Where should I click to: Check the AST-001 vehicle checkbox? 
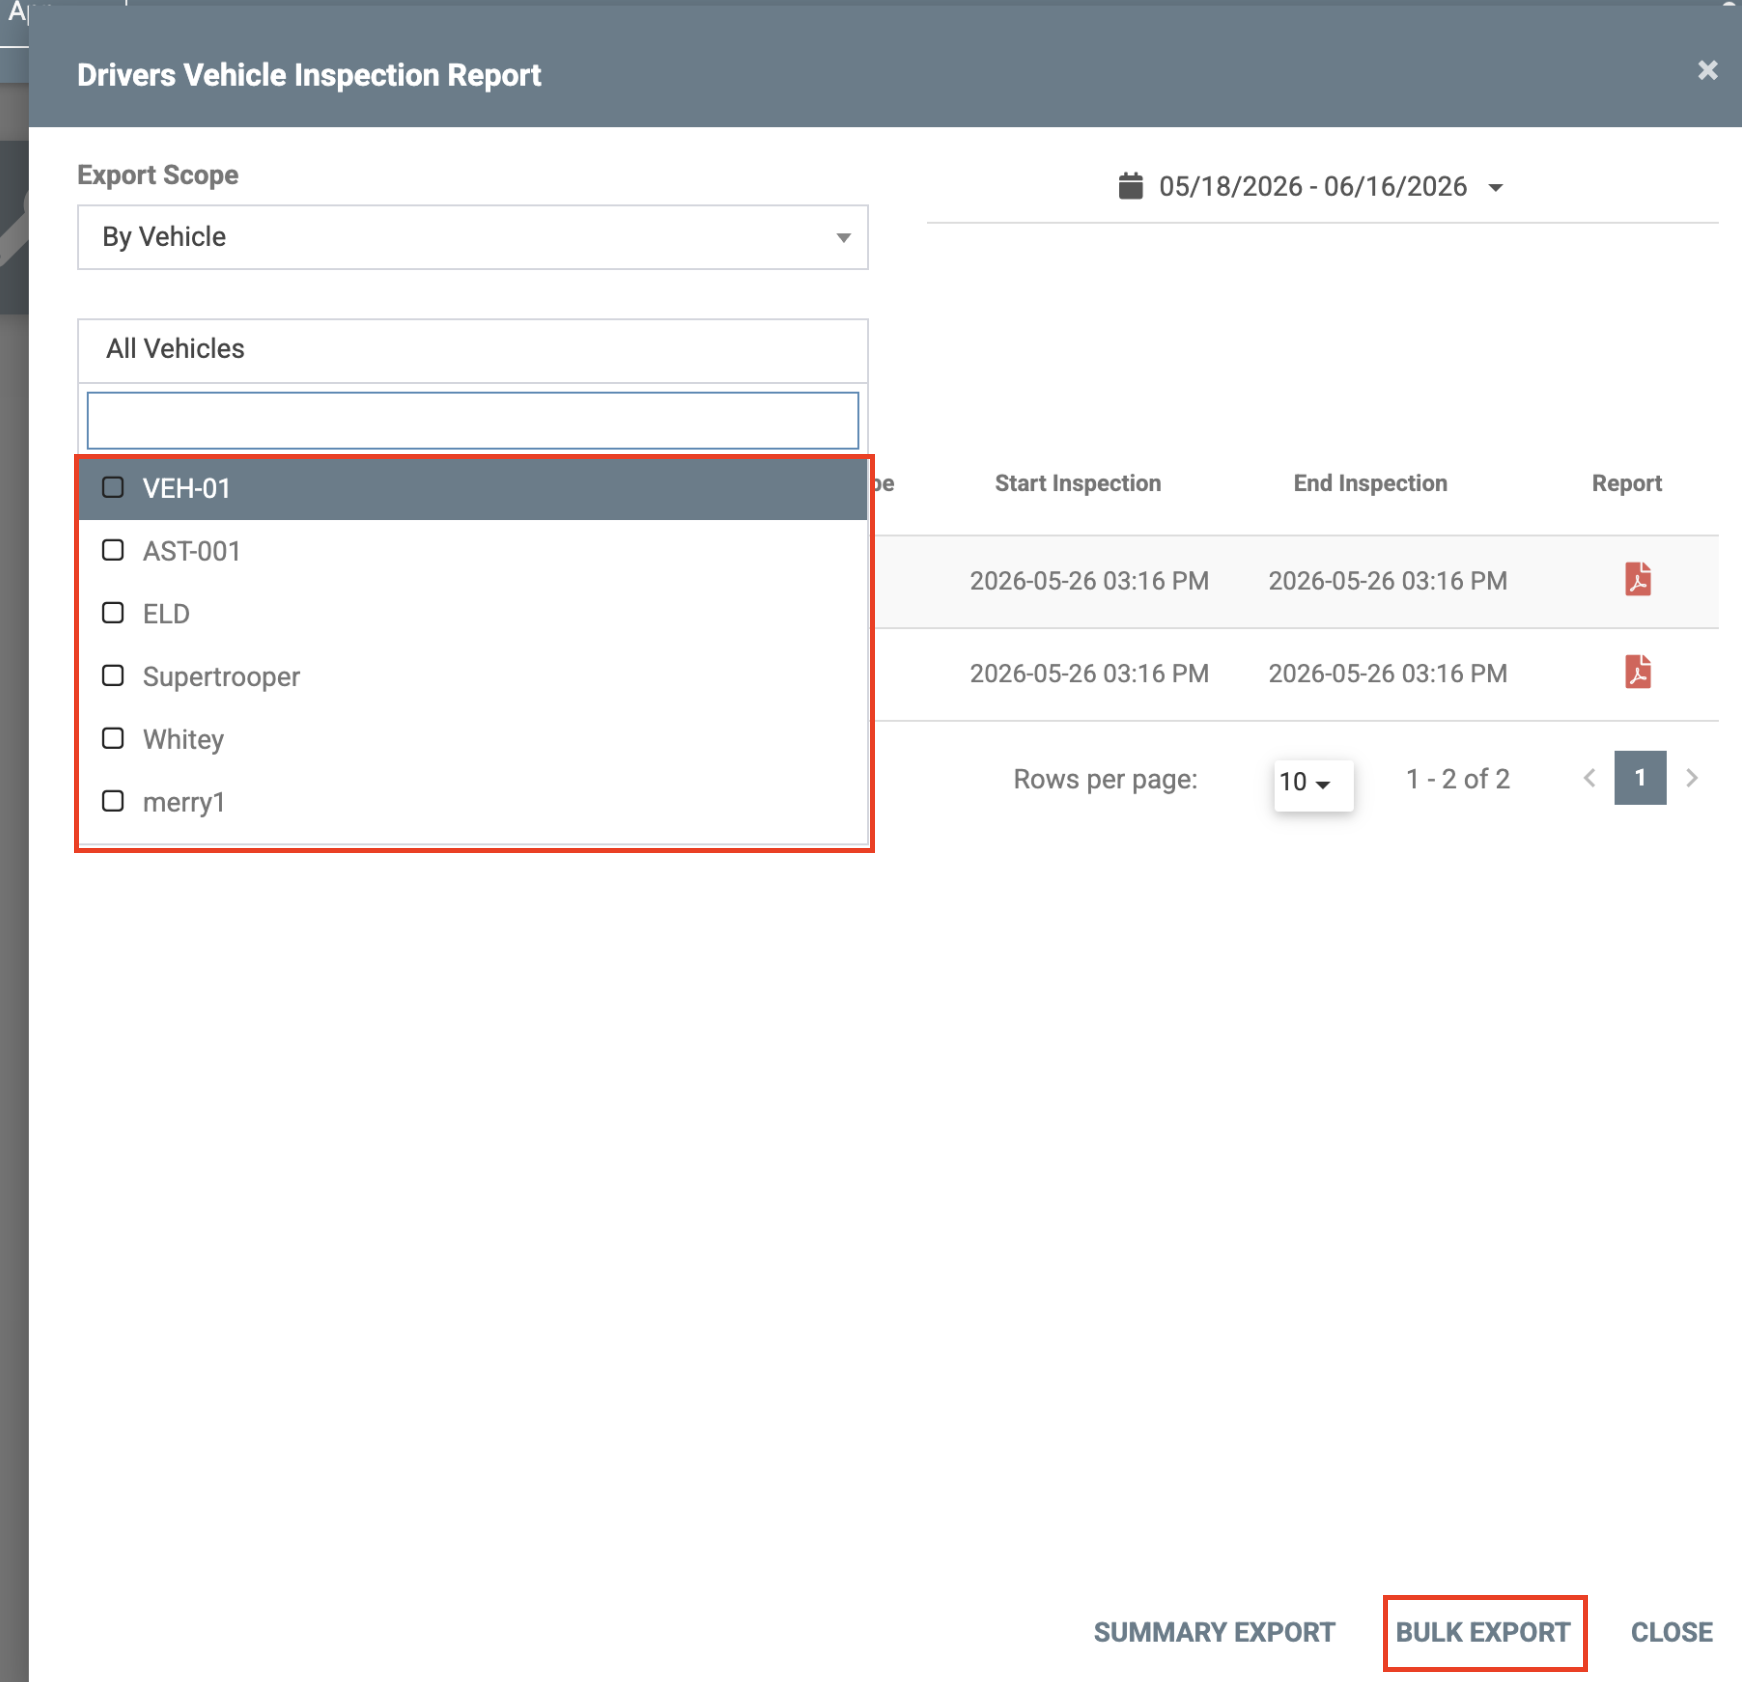click(x=113, y=550)
